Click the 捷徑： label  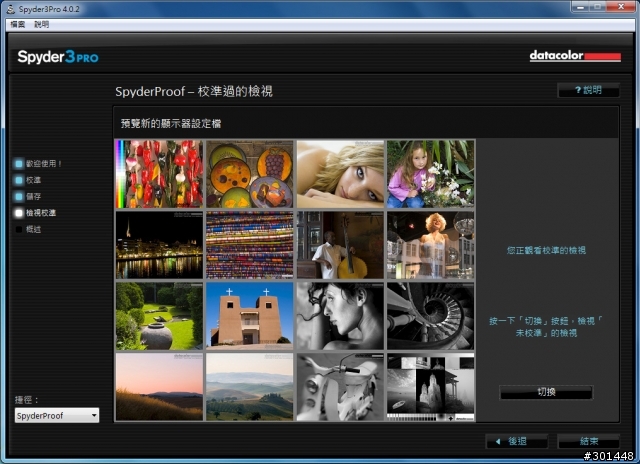(x=27, y=400)
